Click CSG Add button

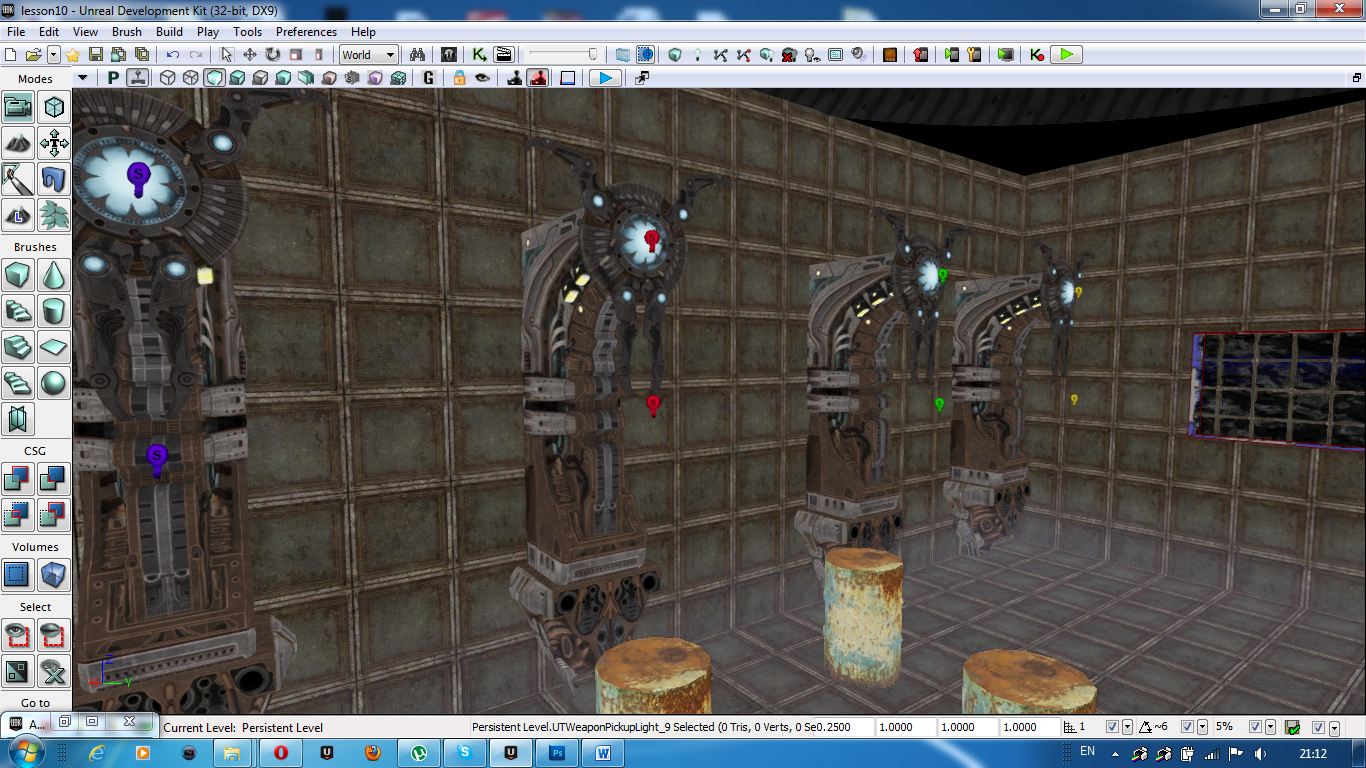point(18,479)
